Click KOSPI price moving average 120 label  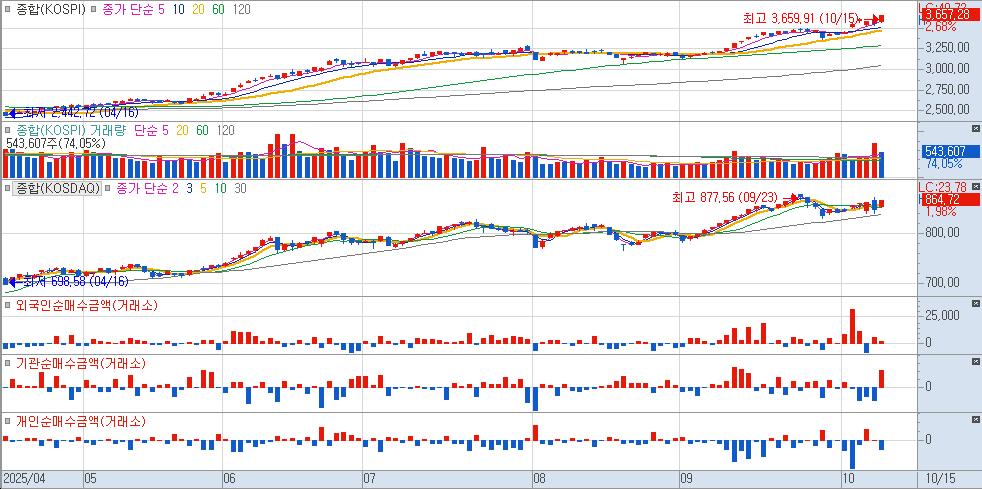(x=241, y=10)
